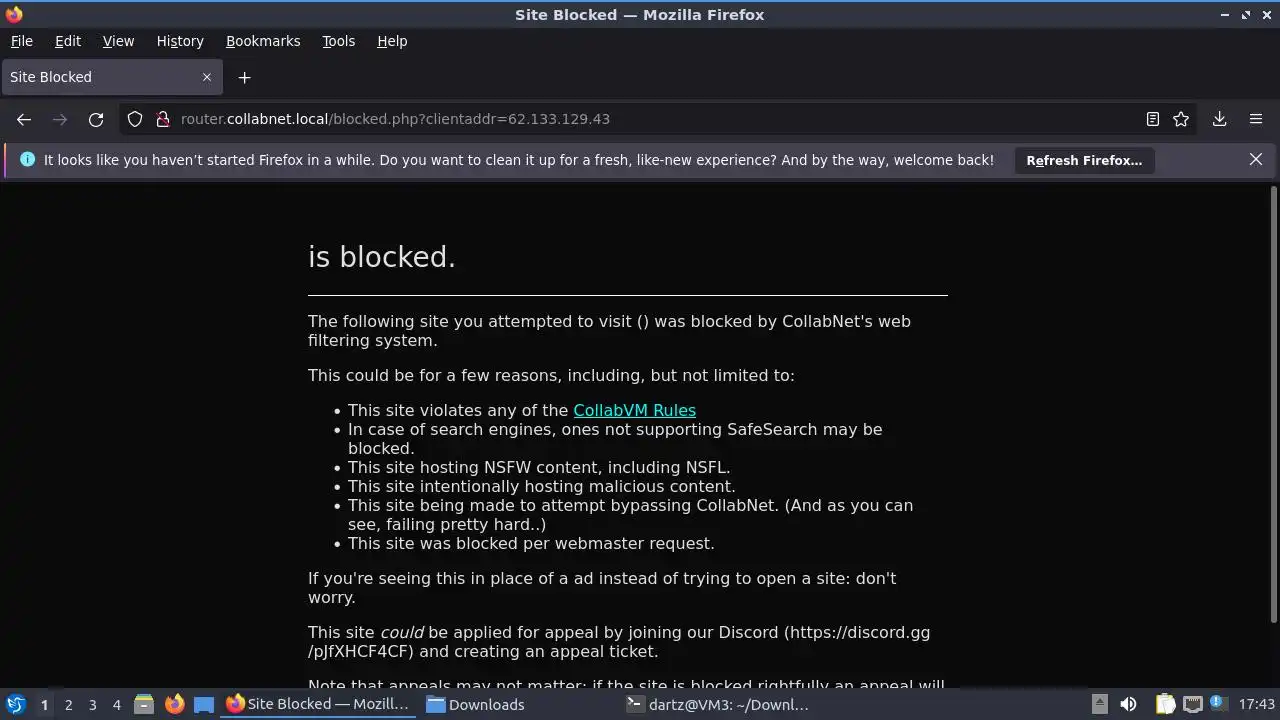Switch to workspace 3

point(92,705)
